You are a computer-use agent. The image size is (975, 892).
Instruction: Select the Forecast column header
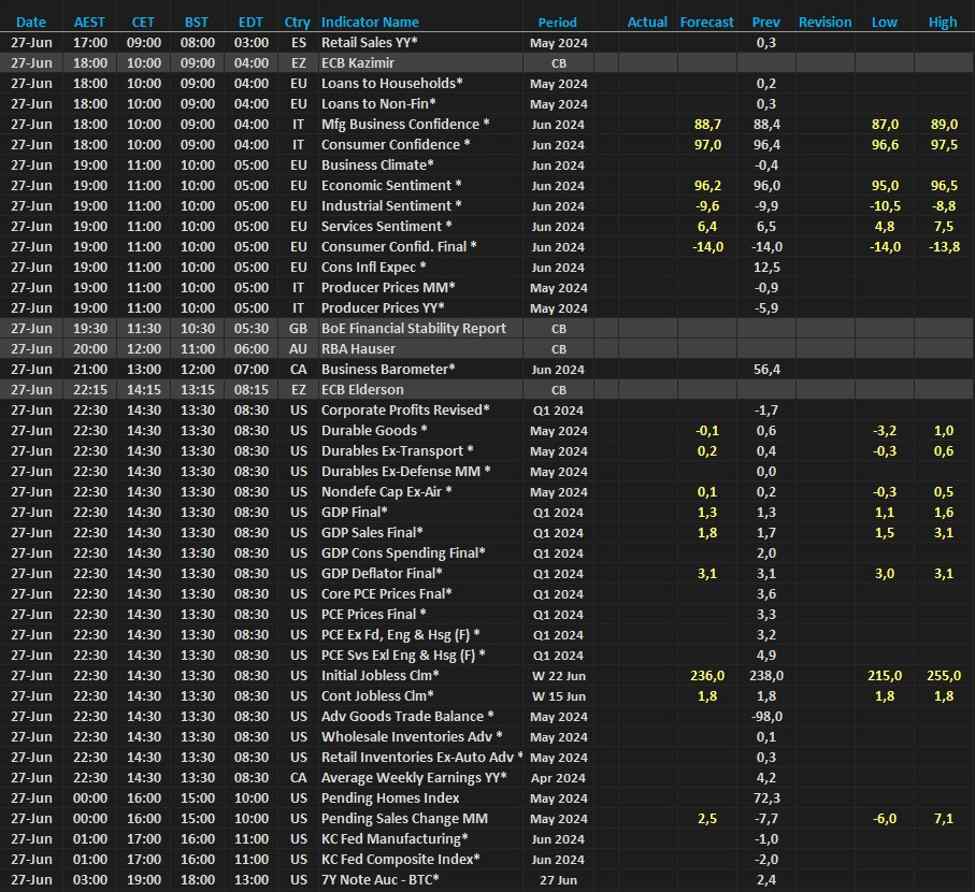[x=706, y=22]
